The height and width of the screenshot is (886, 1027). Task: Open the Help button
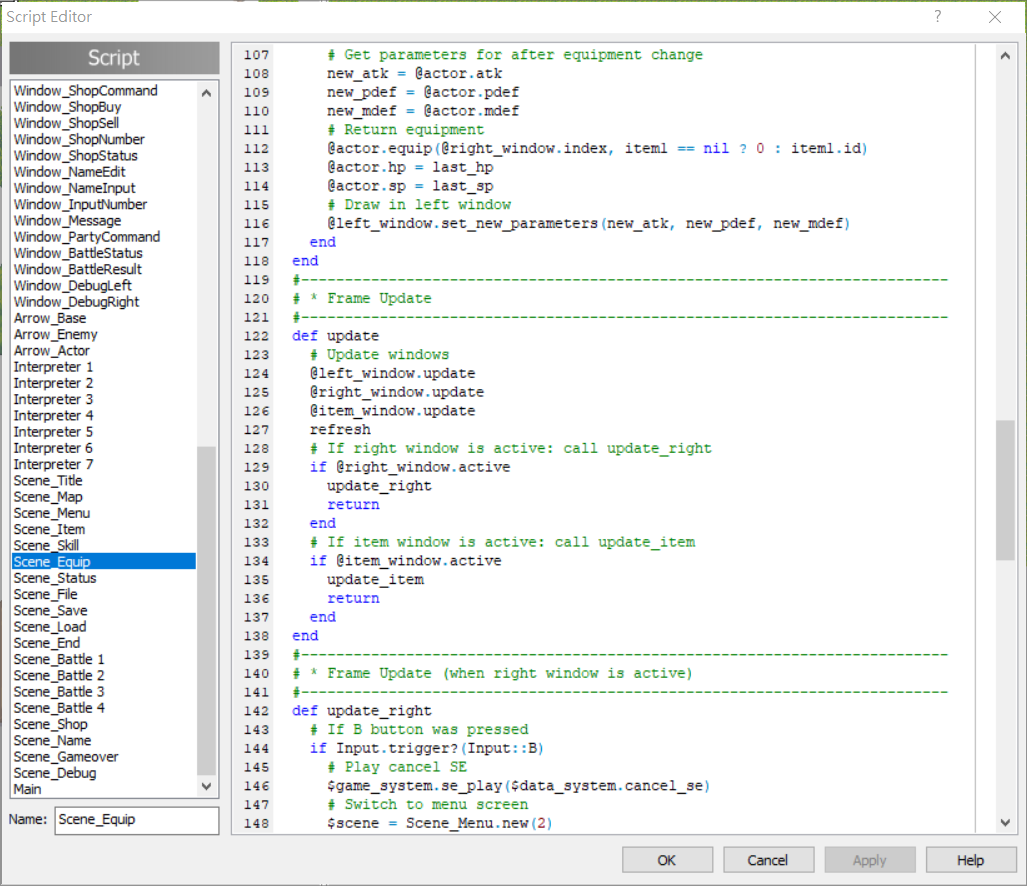[971, 860]
